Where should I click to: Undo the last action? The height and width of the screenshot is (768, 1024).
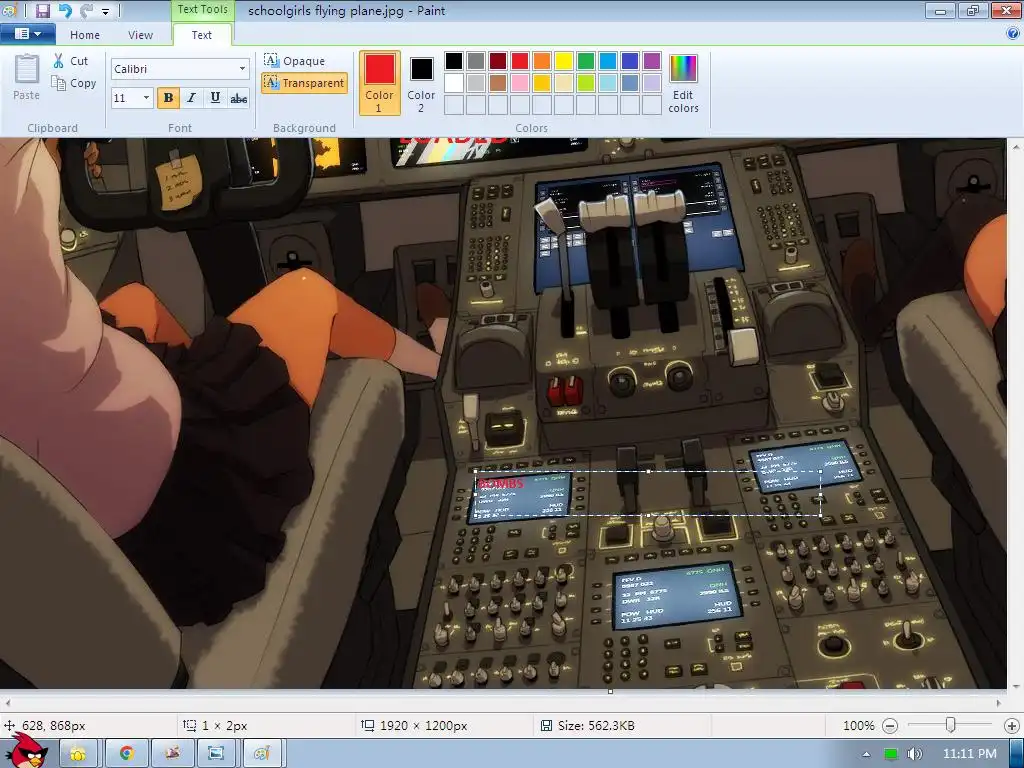coord(65,10)
